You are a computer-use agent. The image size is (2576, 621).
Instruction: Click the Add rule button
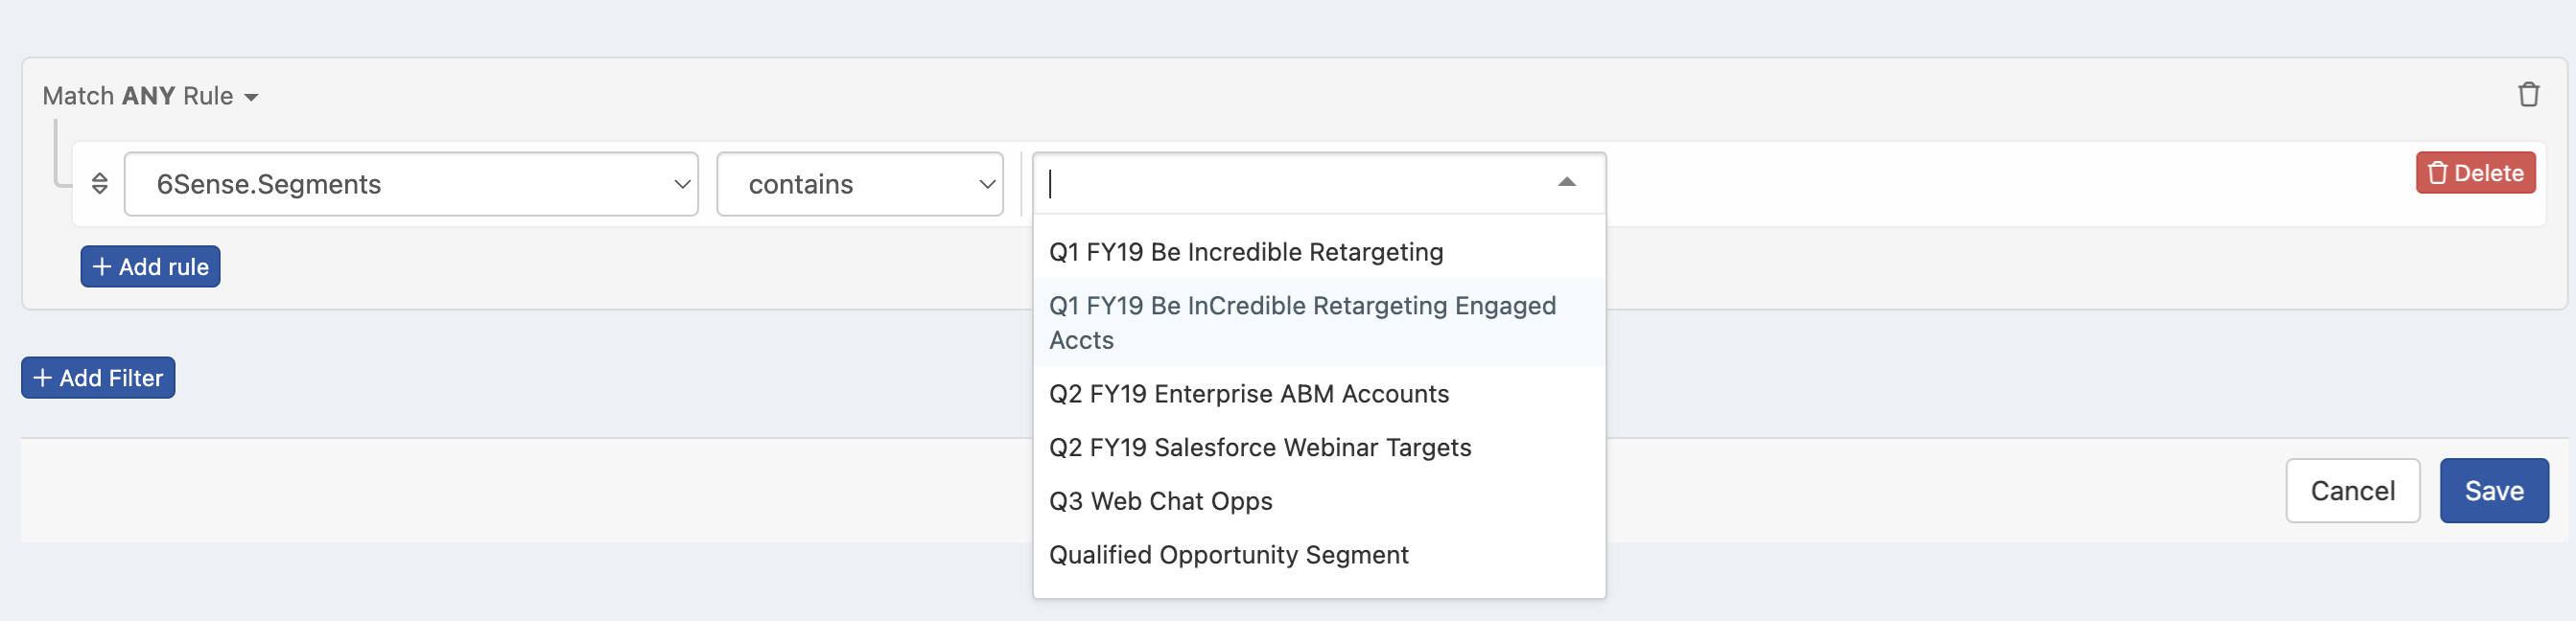[x=151, y=267]
